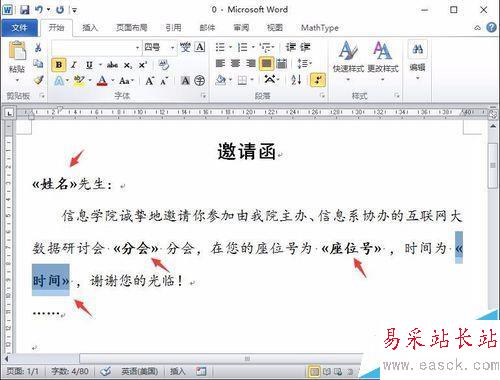Expand underline style options arrow
This screenshot has height=380, width=500.
click(x=100, y=65)
